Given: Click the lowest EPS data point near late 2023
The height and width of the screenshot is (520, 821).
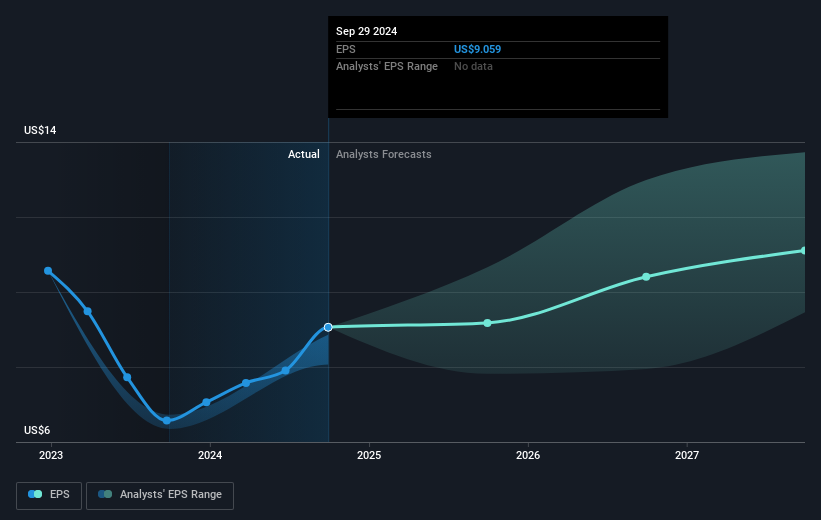Looking at the screenshot, I should [x=167, y=421].
